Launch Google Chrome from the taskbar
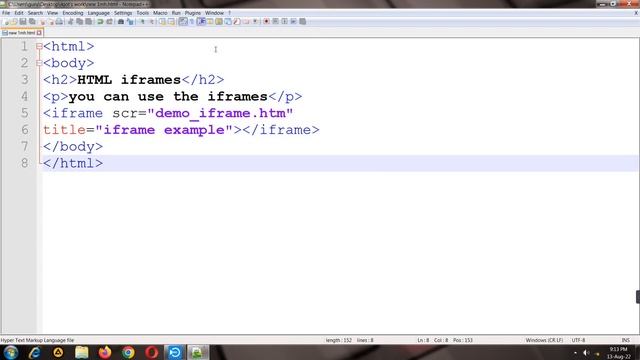Image resolution: width=640 pixels, height=360 pixels. click(128, 352)
